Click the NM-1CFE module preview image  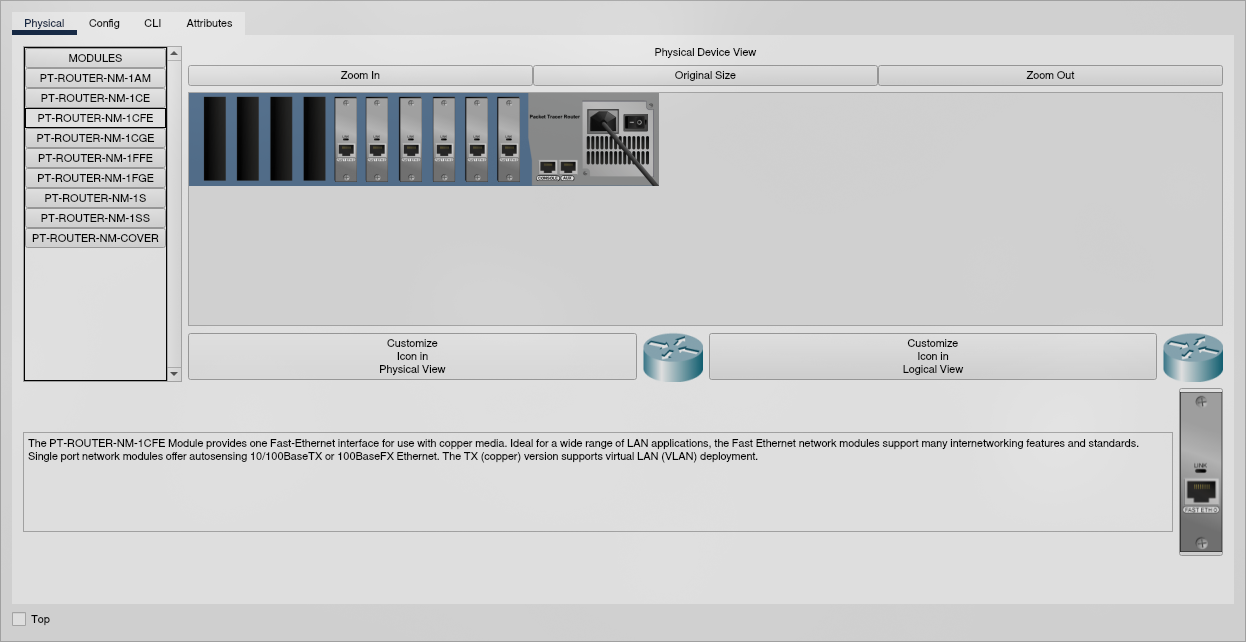(1200, 472)
